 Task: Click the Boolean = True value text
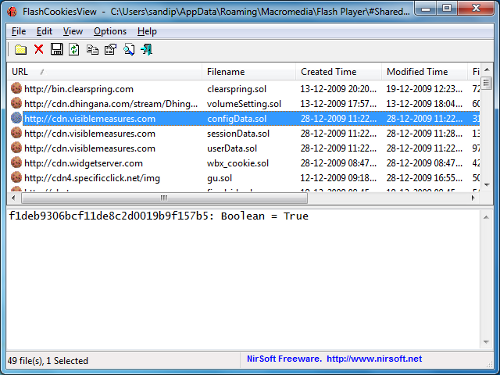(265, 216)
